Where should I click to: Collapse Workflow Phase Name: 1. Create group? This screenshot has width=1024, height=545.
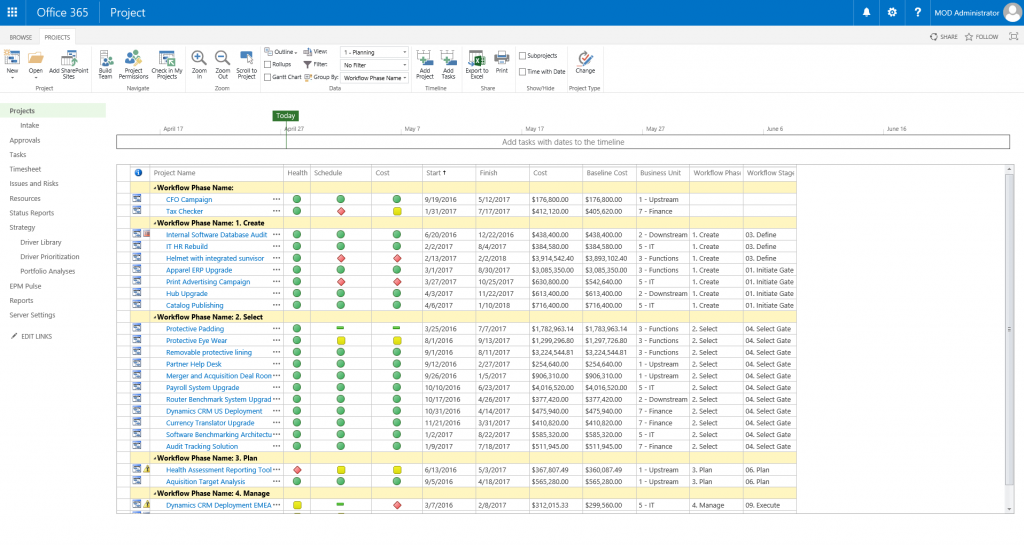pyautogui.click(x=155, y=223)
